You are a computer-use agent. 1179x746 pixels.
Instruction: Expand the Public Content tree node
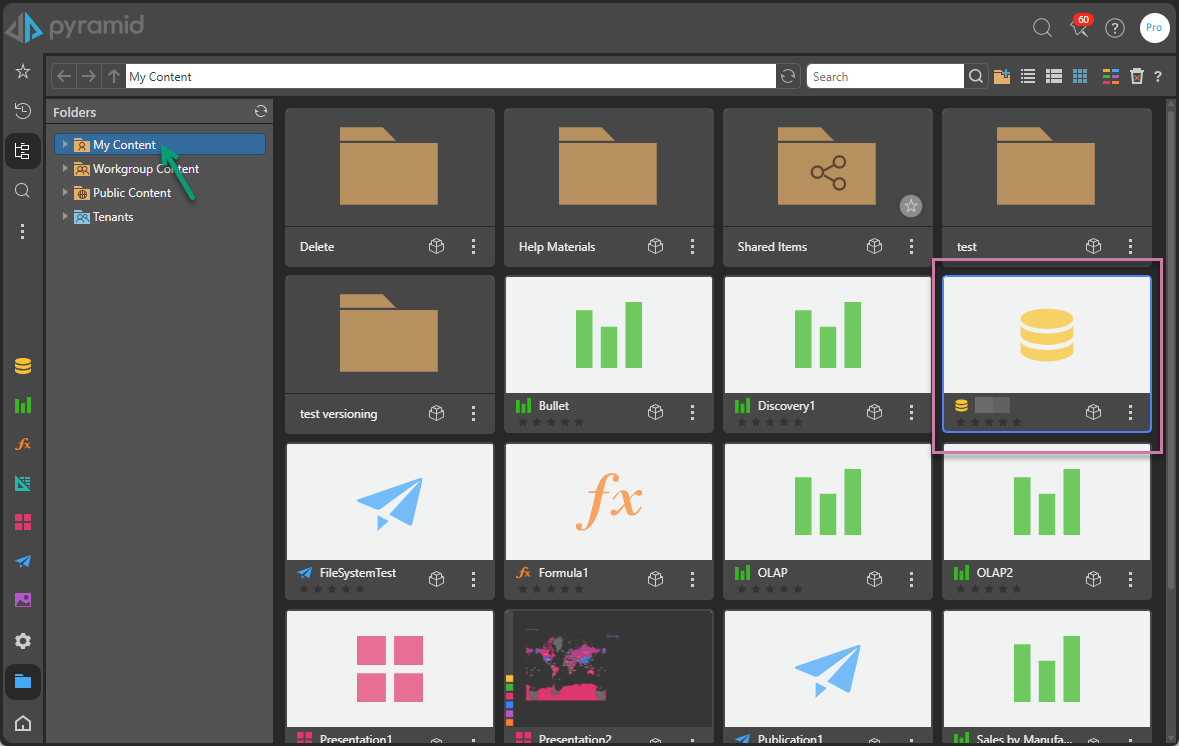[x=66, y=193]
